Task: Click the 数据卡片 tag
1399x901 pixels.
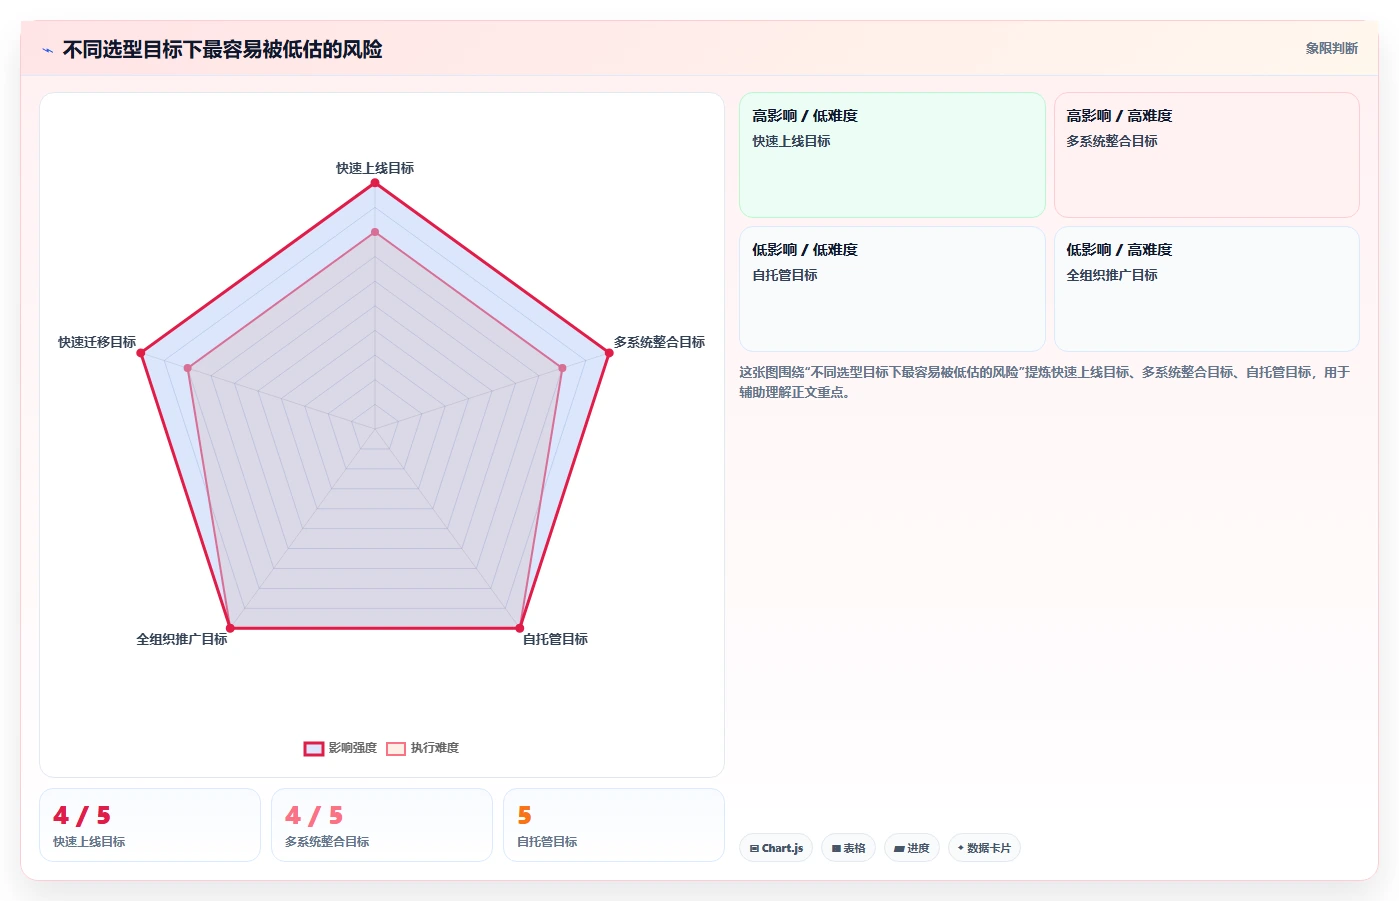Action: (x=984, y=848)
